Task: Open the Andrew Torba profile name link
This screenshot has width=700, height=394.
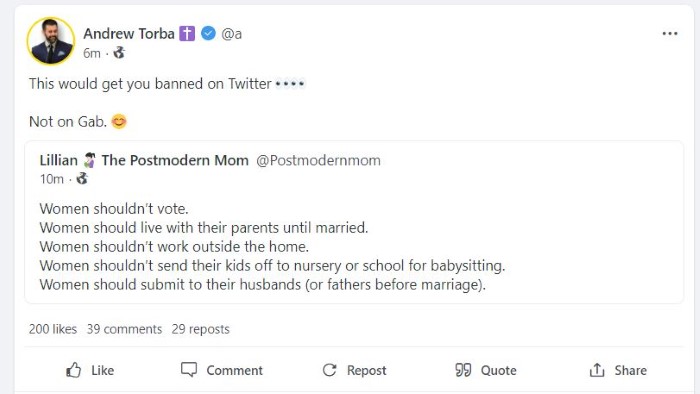Action: pos(129,33)
